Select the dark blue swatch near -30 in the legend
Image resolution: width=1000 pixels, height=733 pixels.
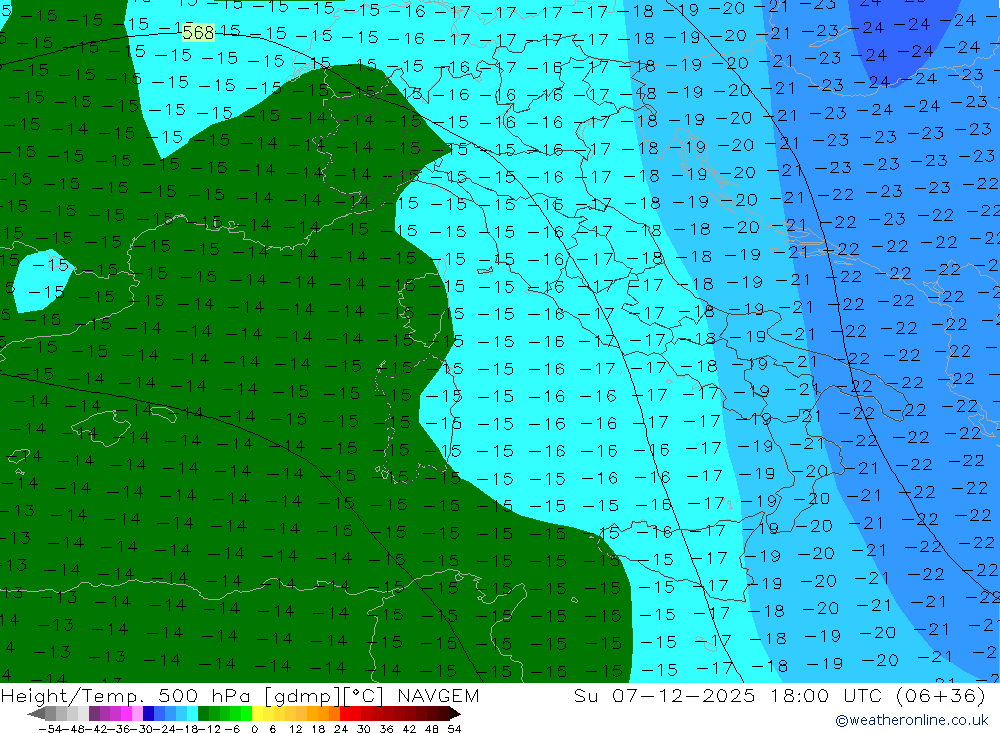pyautogui.click(x=148, y=713)
